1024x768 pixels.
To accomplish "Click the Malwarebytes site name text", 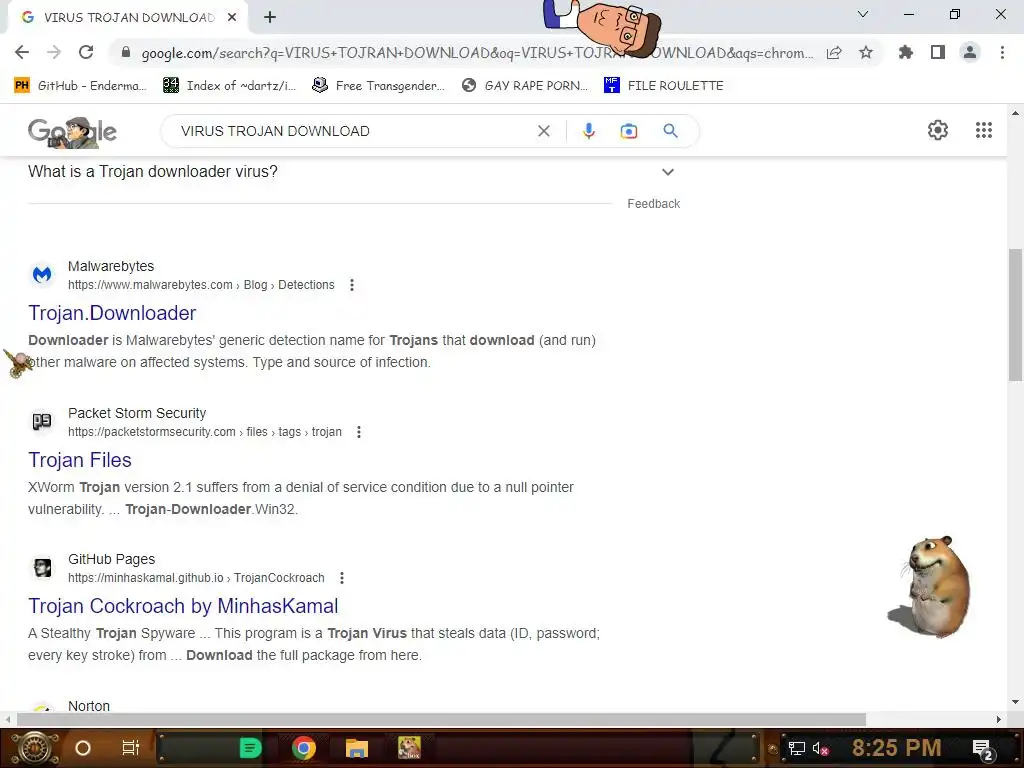I will (x=111, y=266).
